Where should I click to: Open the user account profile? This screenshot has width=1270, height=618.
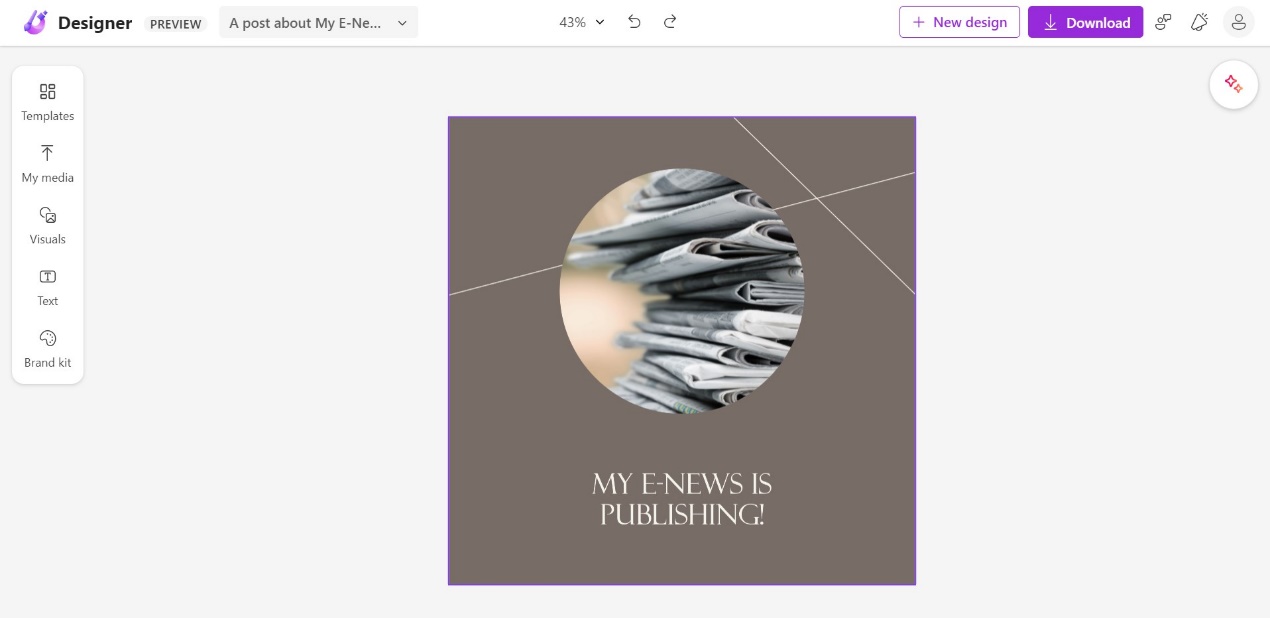pyautogui.click(x=1238, y=22)
